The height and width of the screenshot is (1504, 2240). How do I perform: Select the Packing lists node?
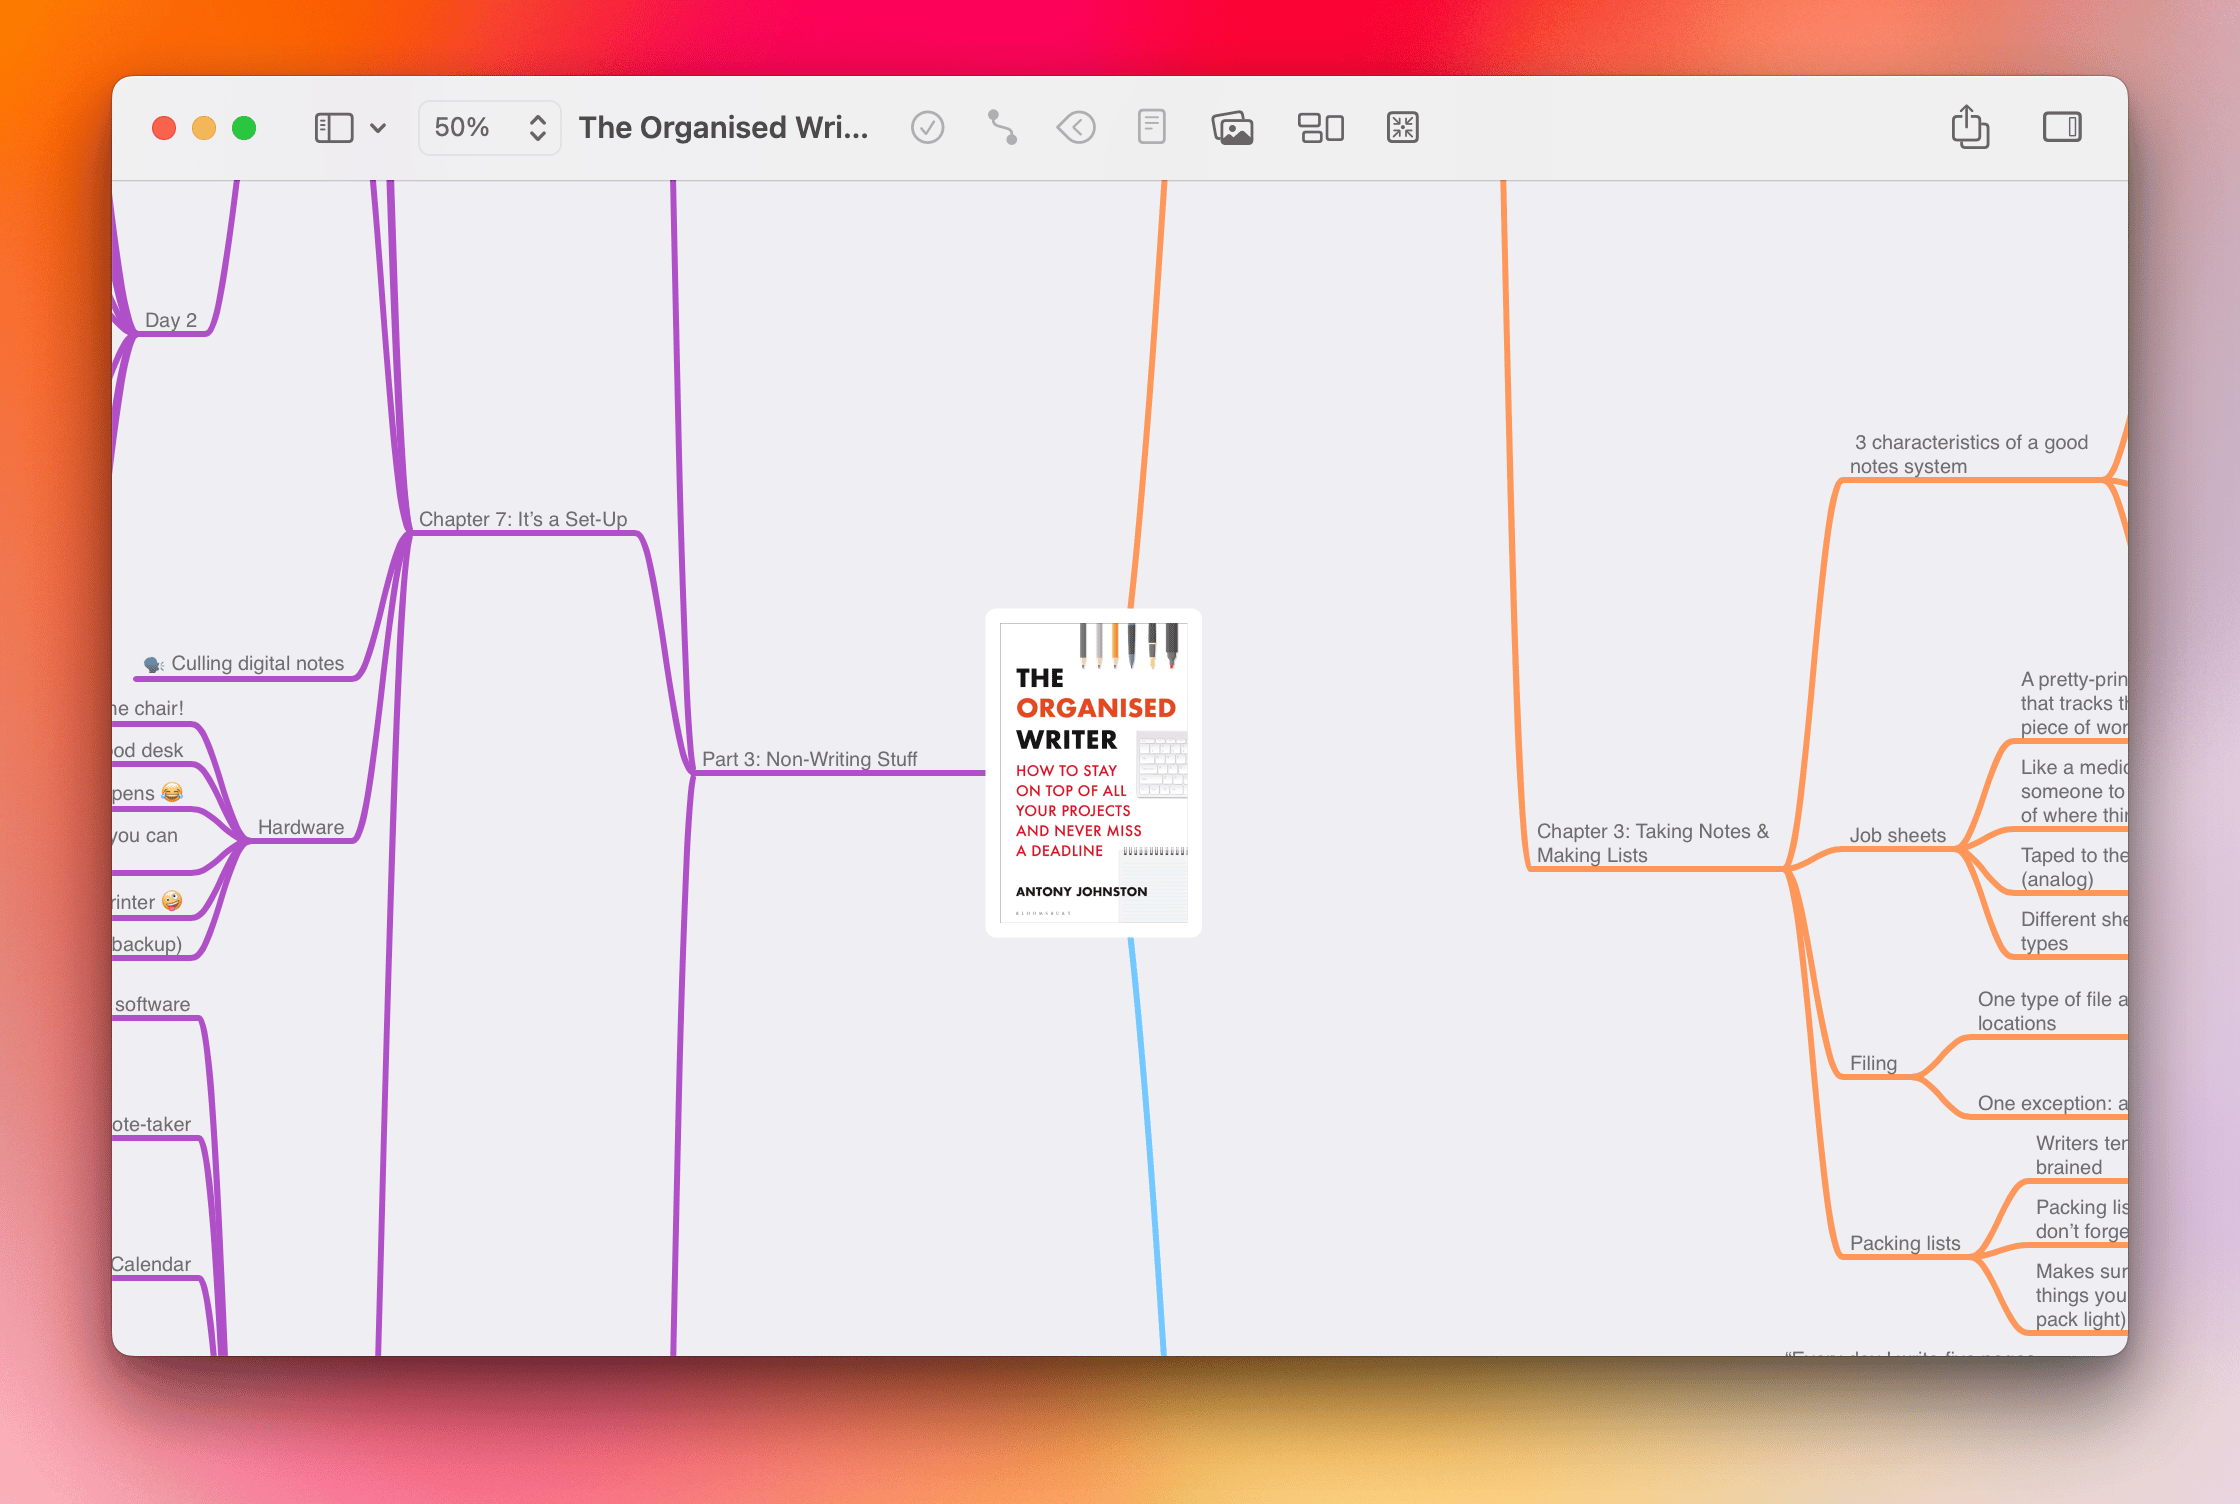click(1905, 1243)
